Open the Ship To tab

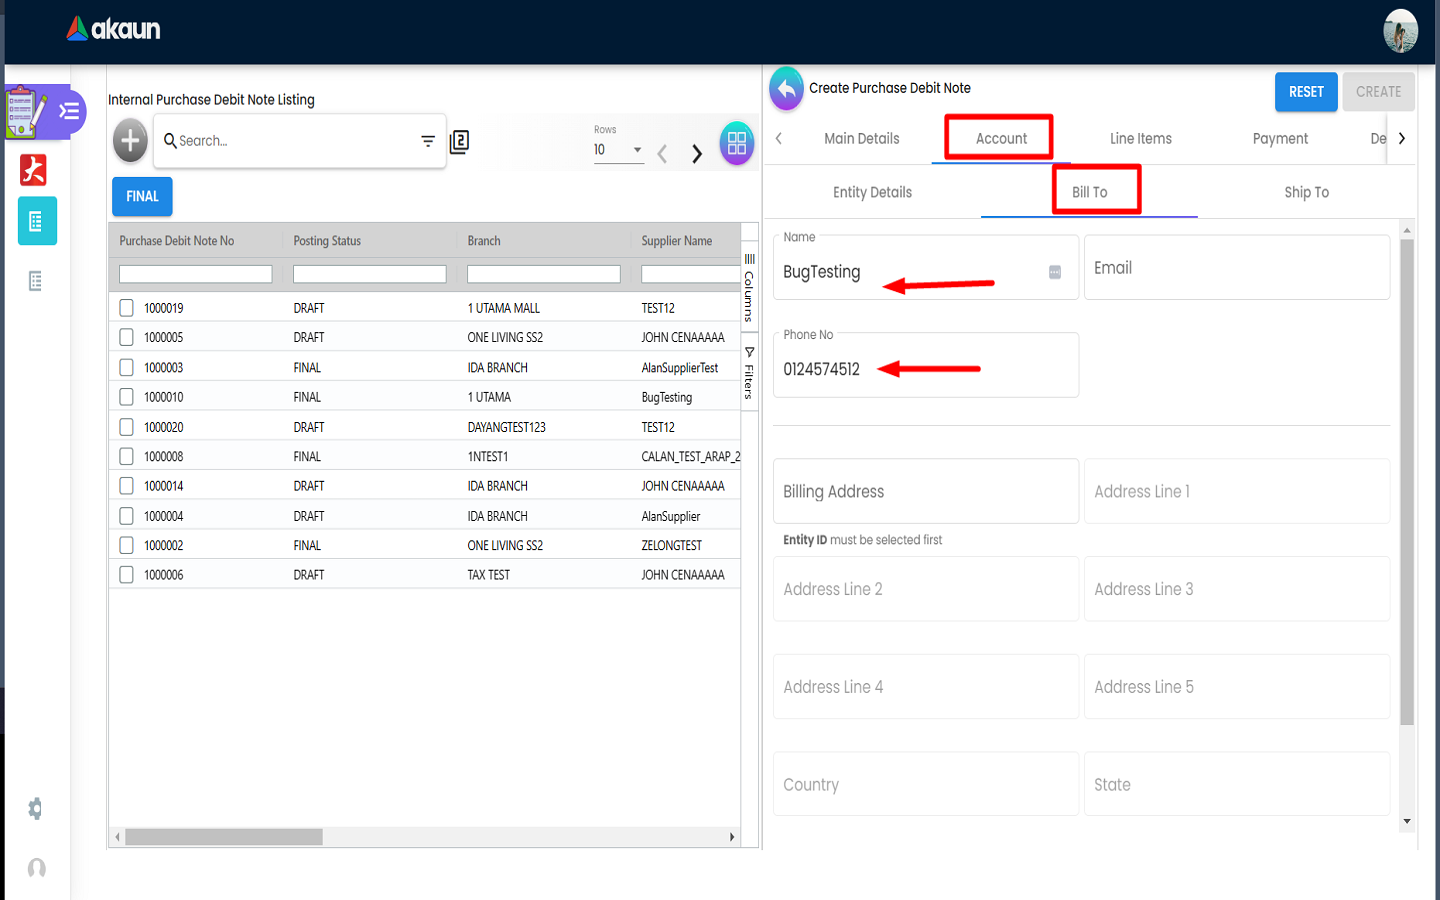(1306, 192)
